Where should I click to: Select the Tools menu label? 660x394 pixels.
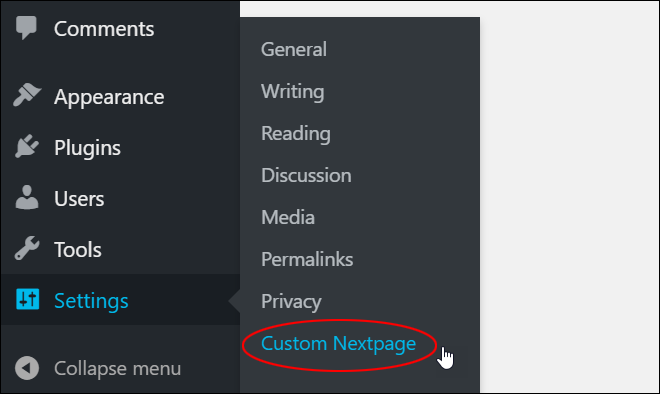77,250
